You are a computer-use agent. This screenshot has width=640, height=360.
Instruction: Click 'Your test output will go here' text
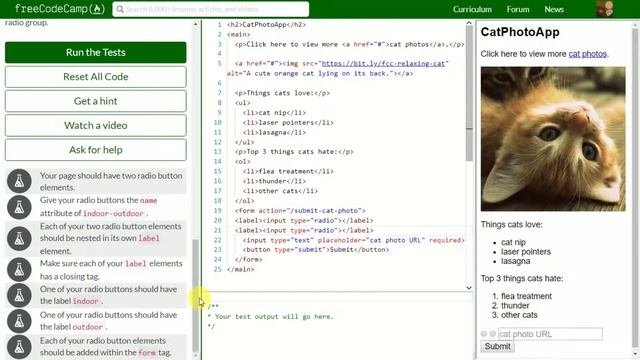(274, 316)
